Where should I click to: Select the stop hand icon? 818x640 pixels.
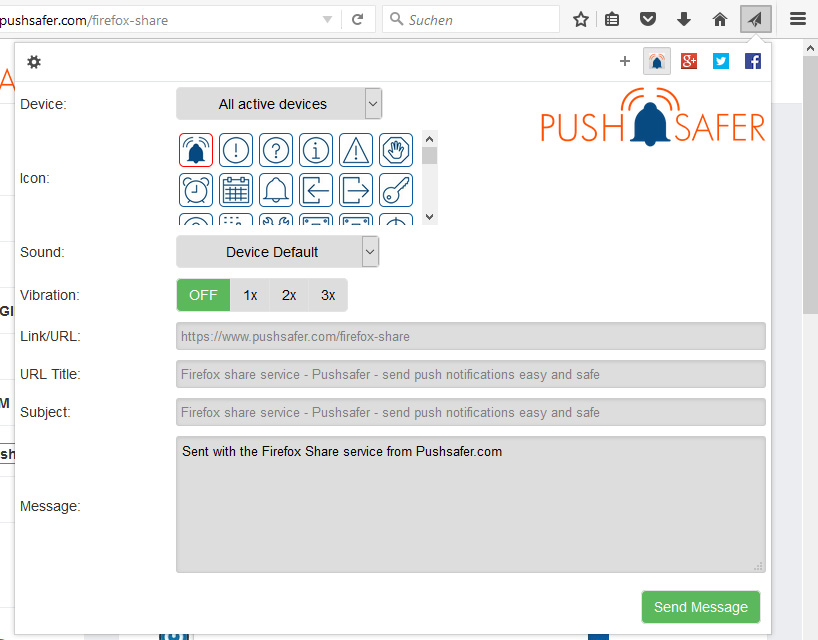tap(396, 150)
